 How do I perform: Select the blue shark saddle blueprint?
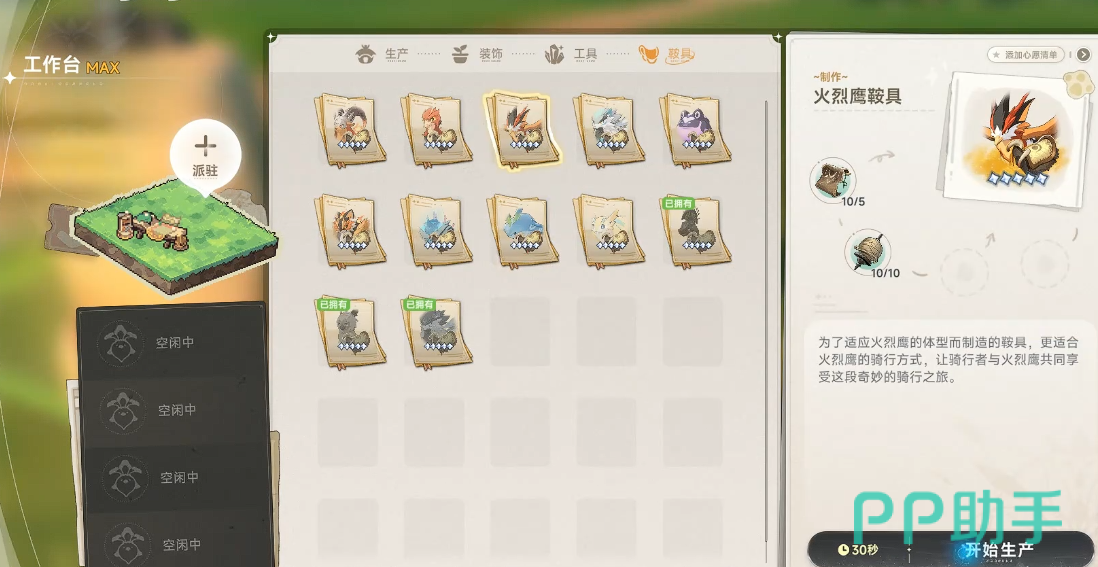[x=522, y=231]
